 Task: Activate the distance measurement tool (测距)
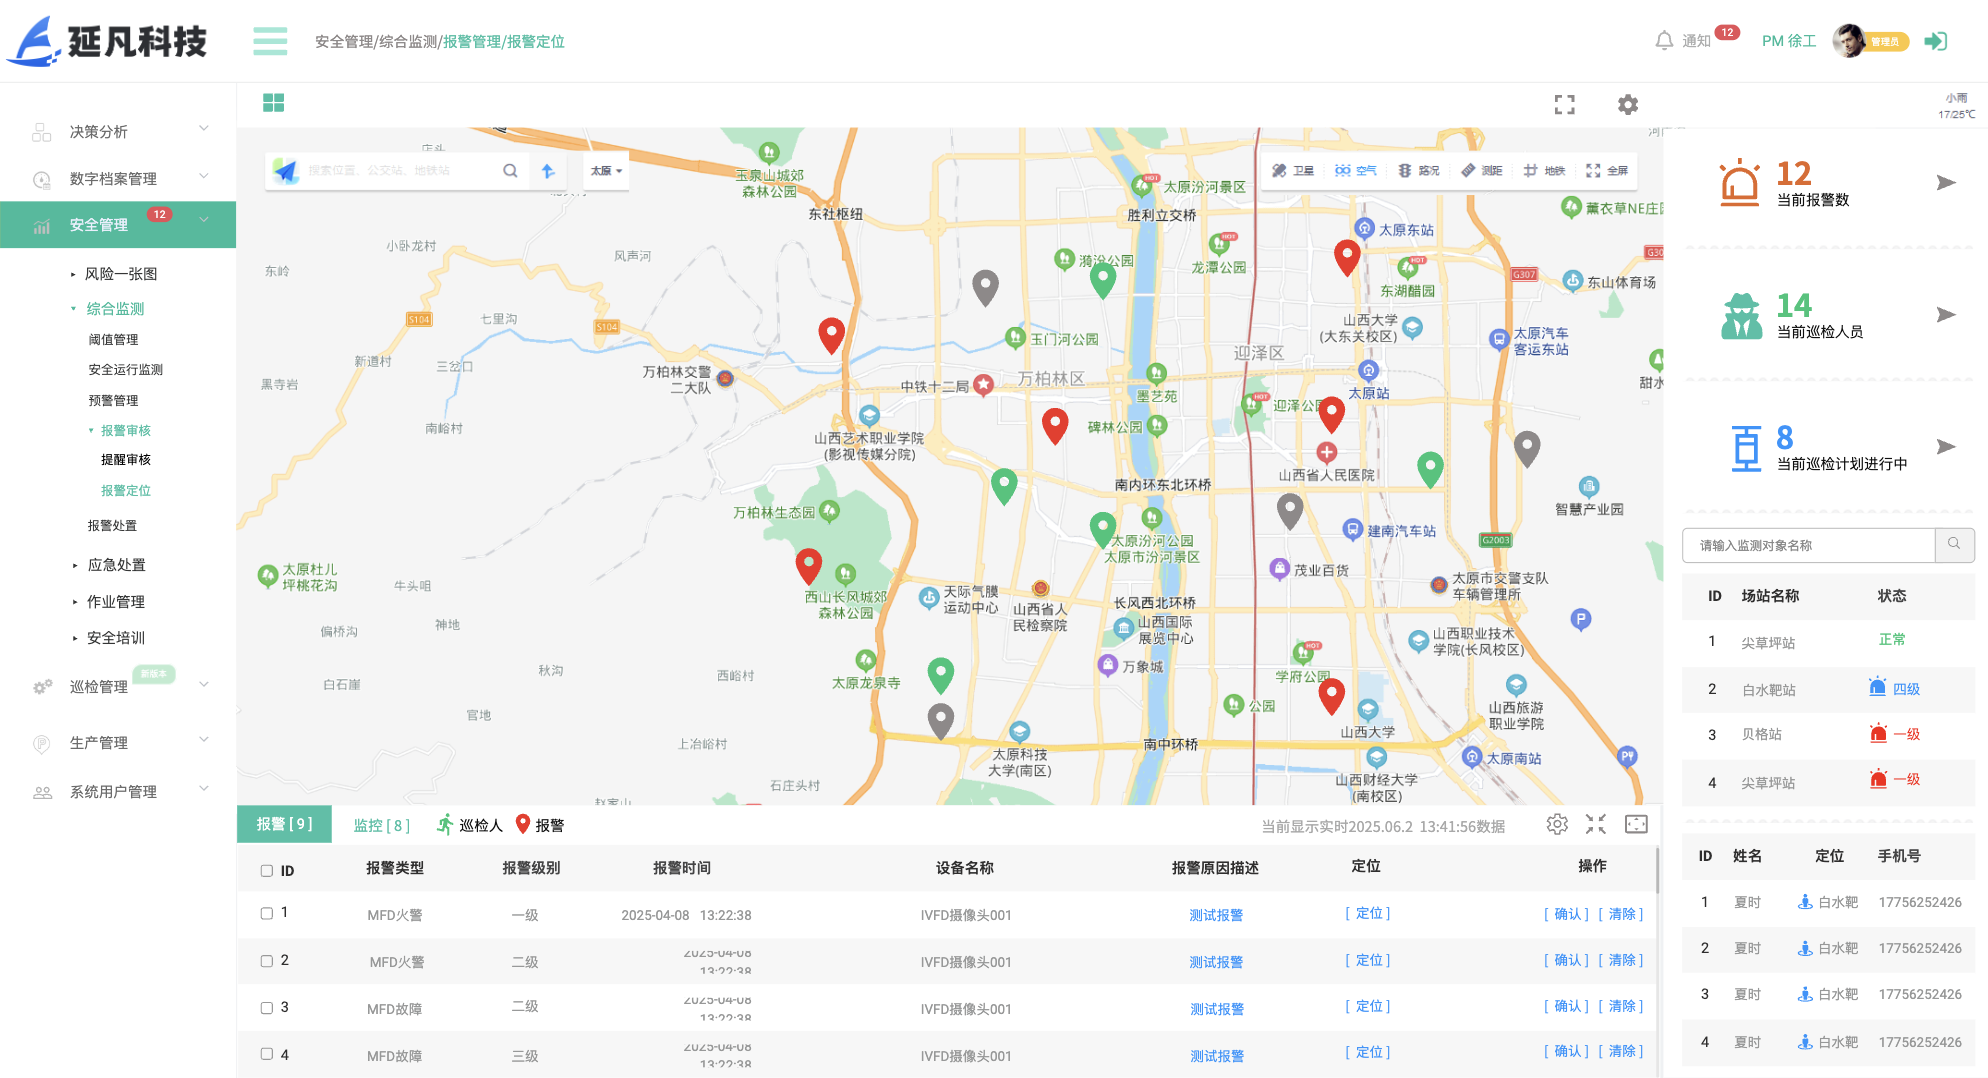point(1481,170)
